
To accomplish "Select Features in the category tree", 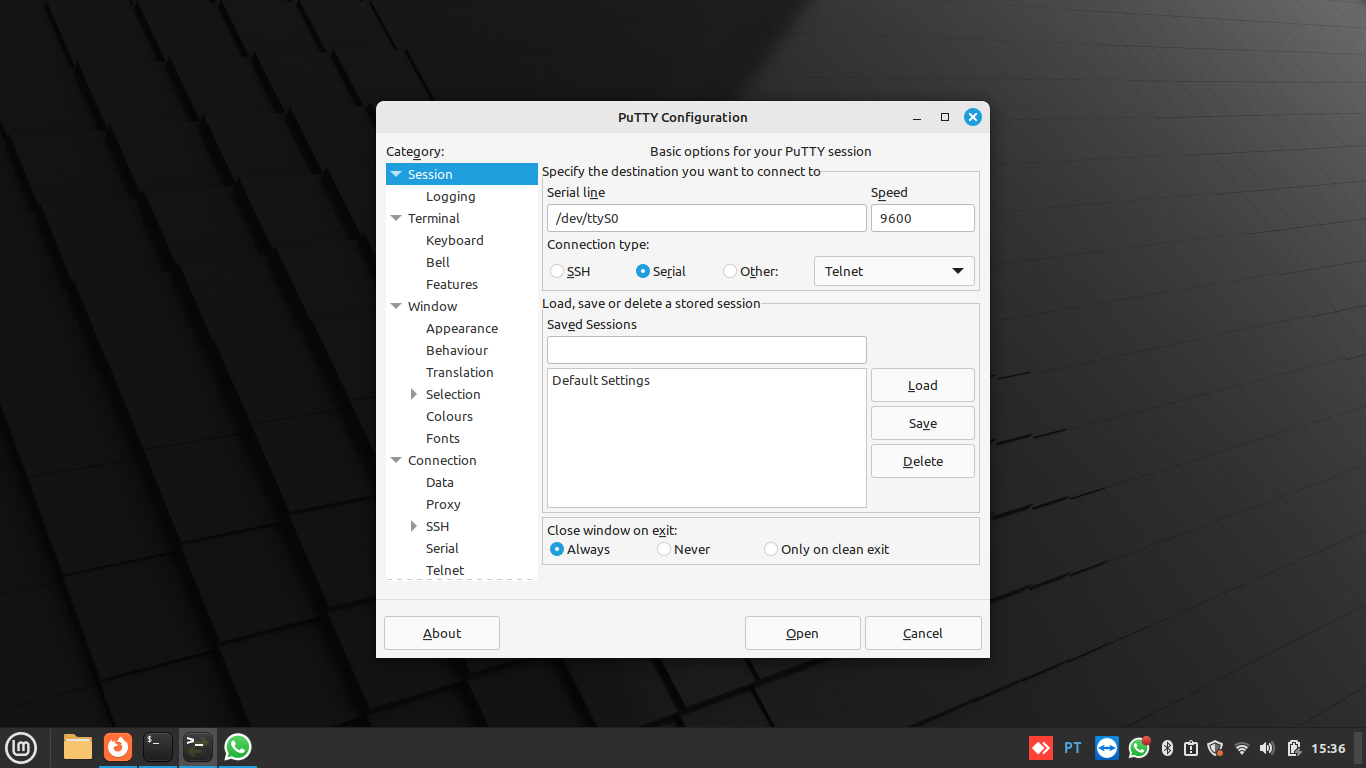I will pyautogui.click(x=452, y=284).
